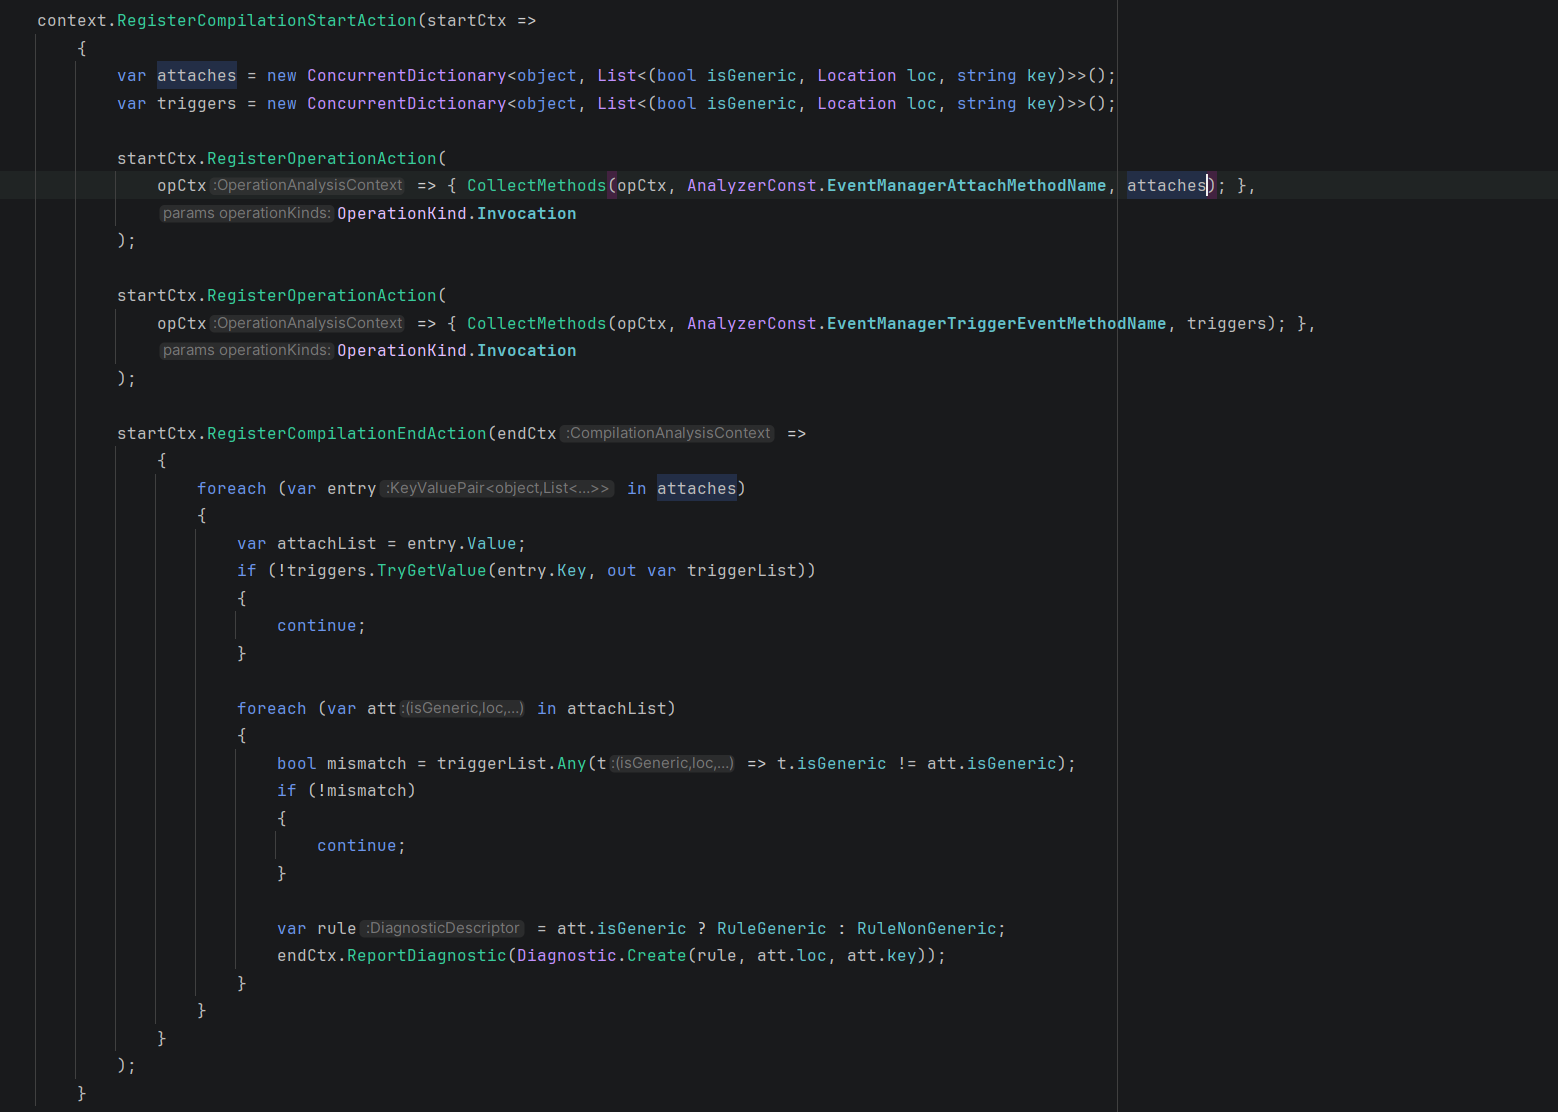The image size is (1558, 1112).
Task: Click mismatch in the bool declaration
Action: [367, 763]
